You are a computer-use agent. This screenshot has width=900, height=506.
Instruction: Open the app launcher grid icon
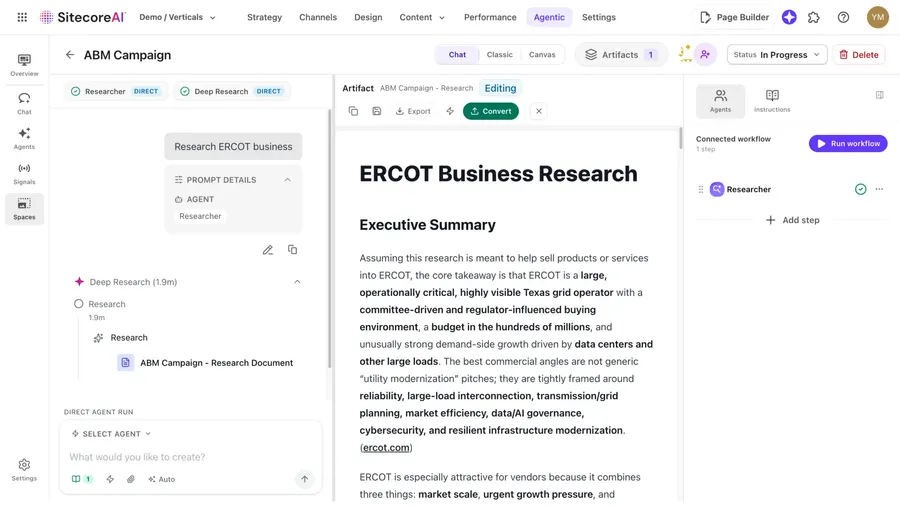(x=22, y=17)
